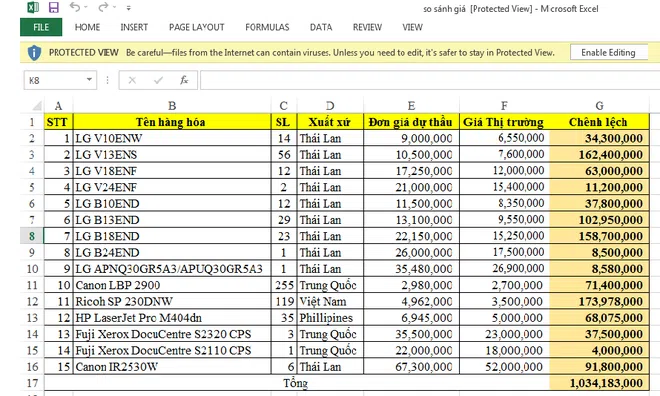Click the Select All corner triangle
Screen dimensions: 660x396
click(x=36, y=105)
